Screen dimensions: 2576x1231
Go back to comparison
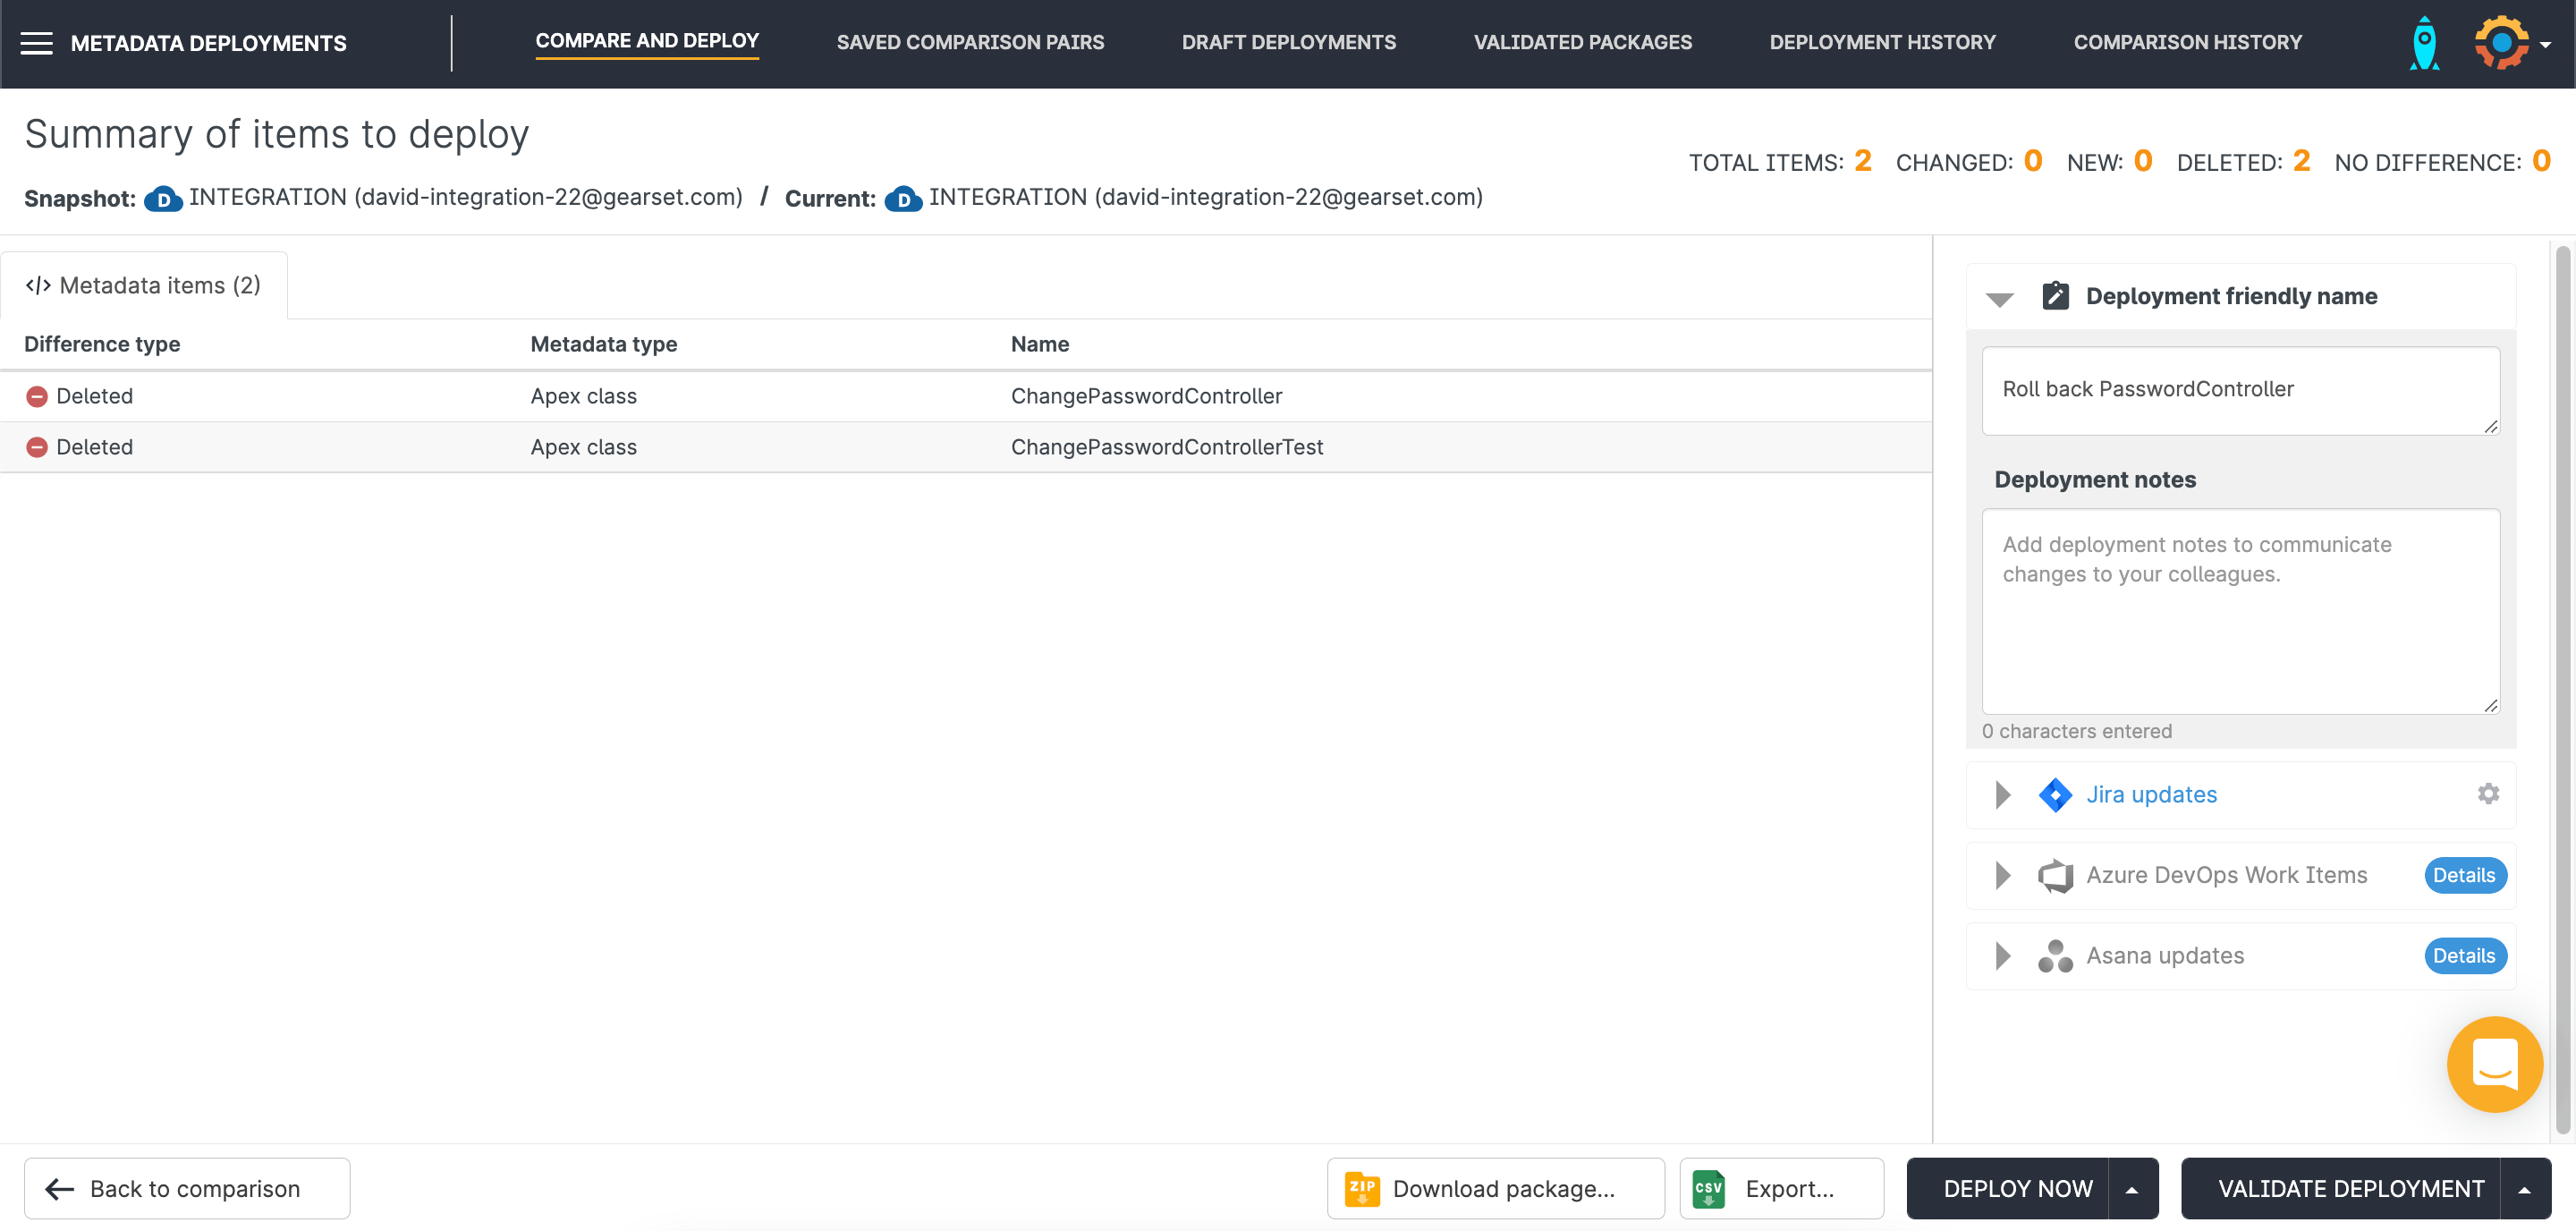(x=187, y=1189)
